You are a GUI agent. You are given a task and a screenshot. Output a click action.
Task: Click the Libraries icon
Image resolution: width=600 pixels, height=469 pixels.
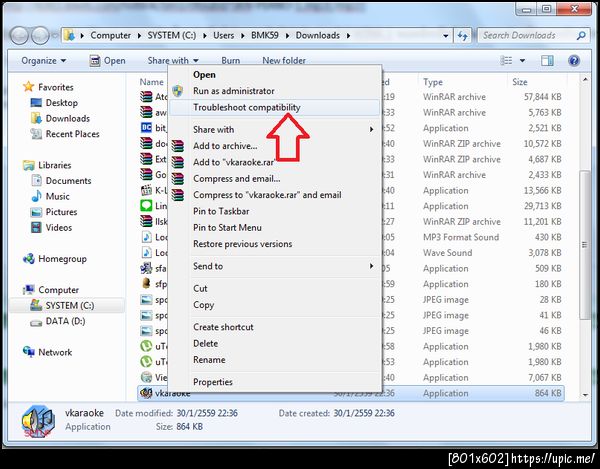pos(28,165)
